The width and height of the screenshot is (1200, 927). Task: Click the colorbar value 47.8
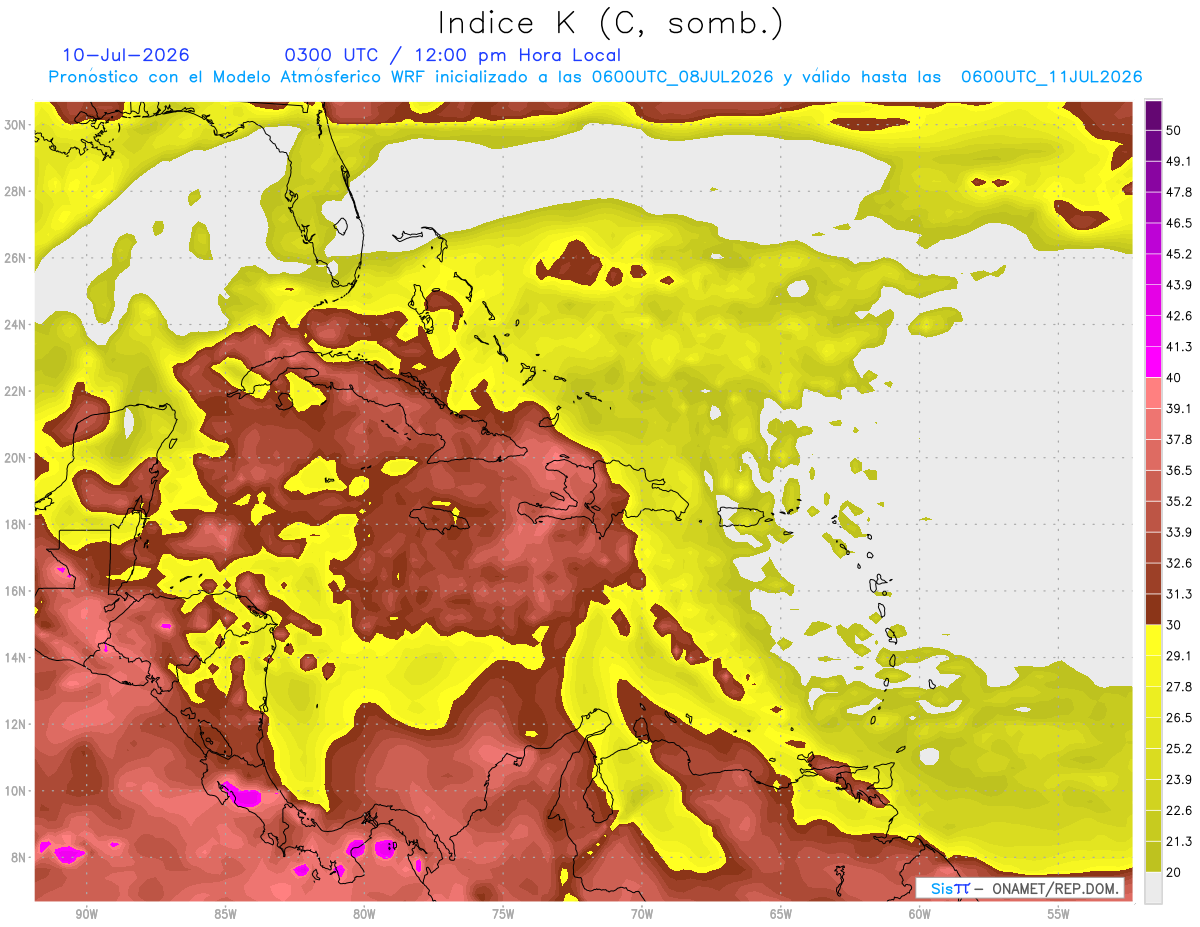pos(1179,192)
